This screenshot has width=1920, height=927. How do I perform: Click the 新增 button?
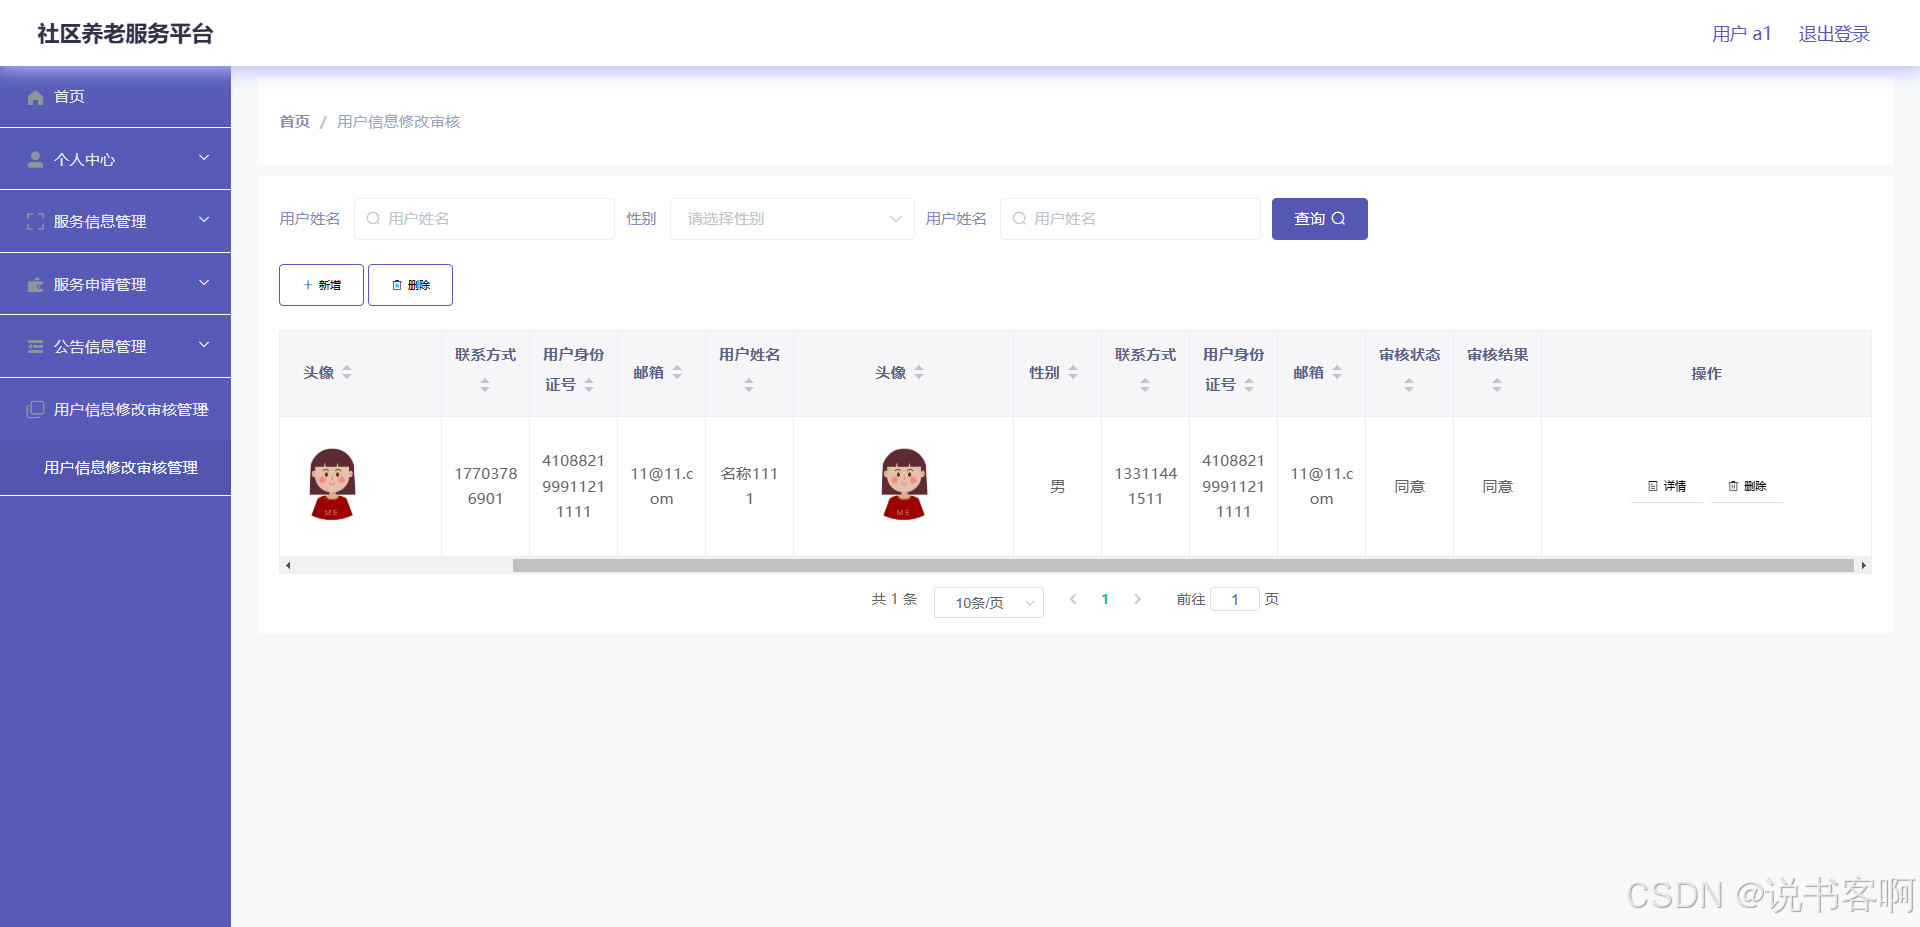(321, 285)
